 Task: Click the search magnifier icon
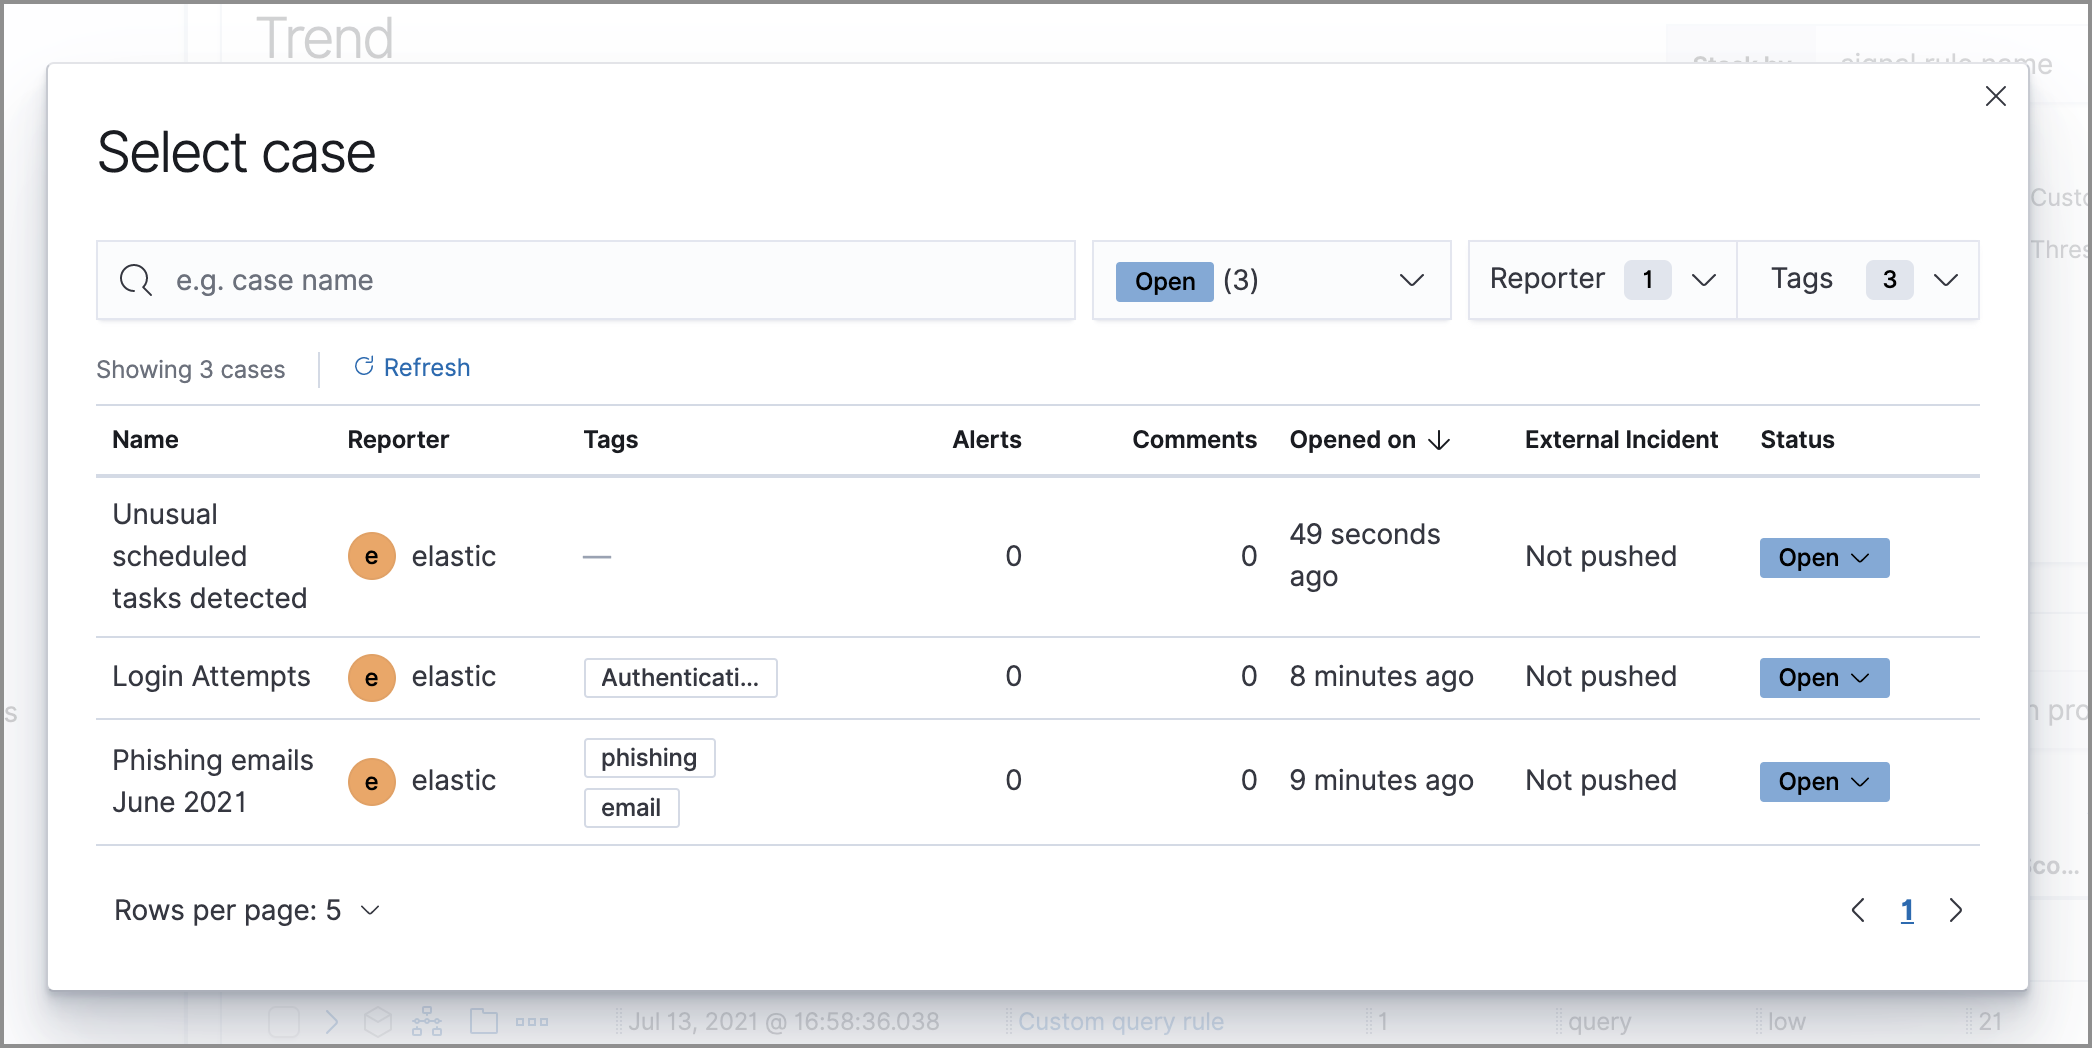[x=136, y=280]
